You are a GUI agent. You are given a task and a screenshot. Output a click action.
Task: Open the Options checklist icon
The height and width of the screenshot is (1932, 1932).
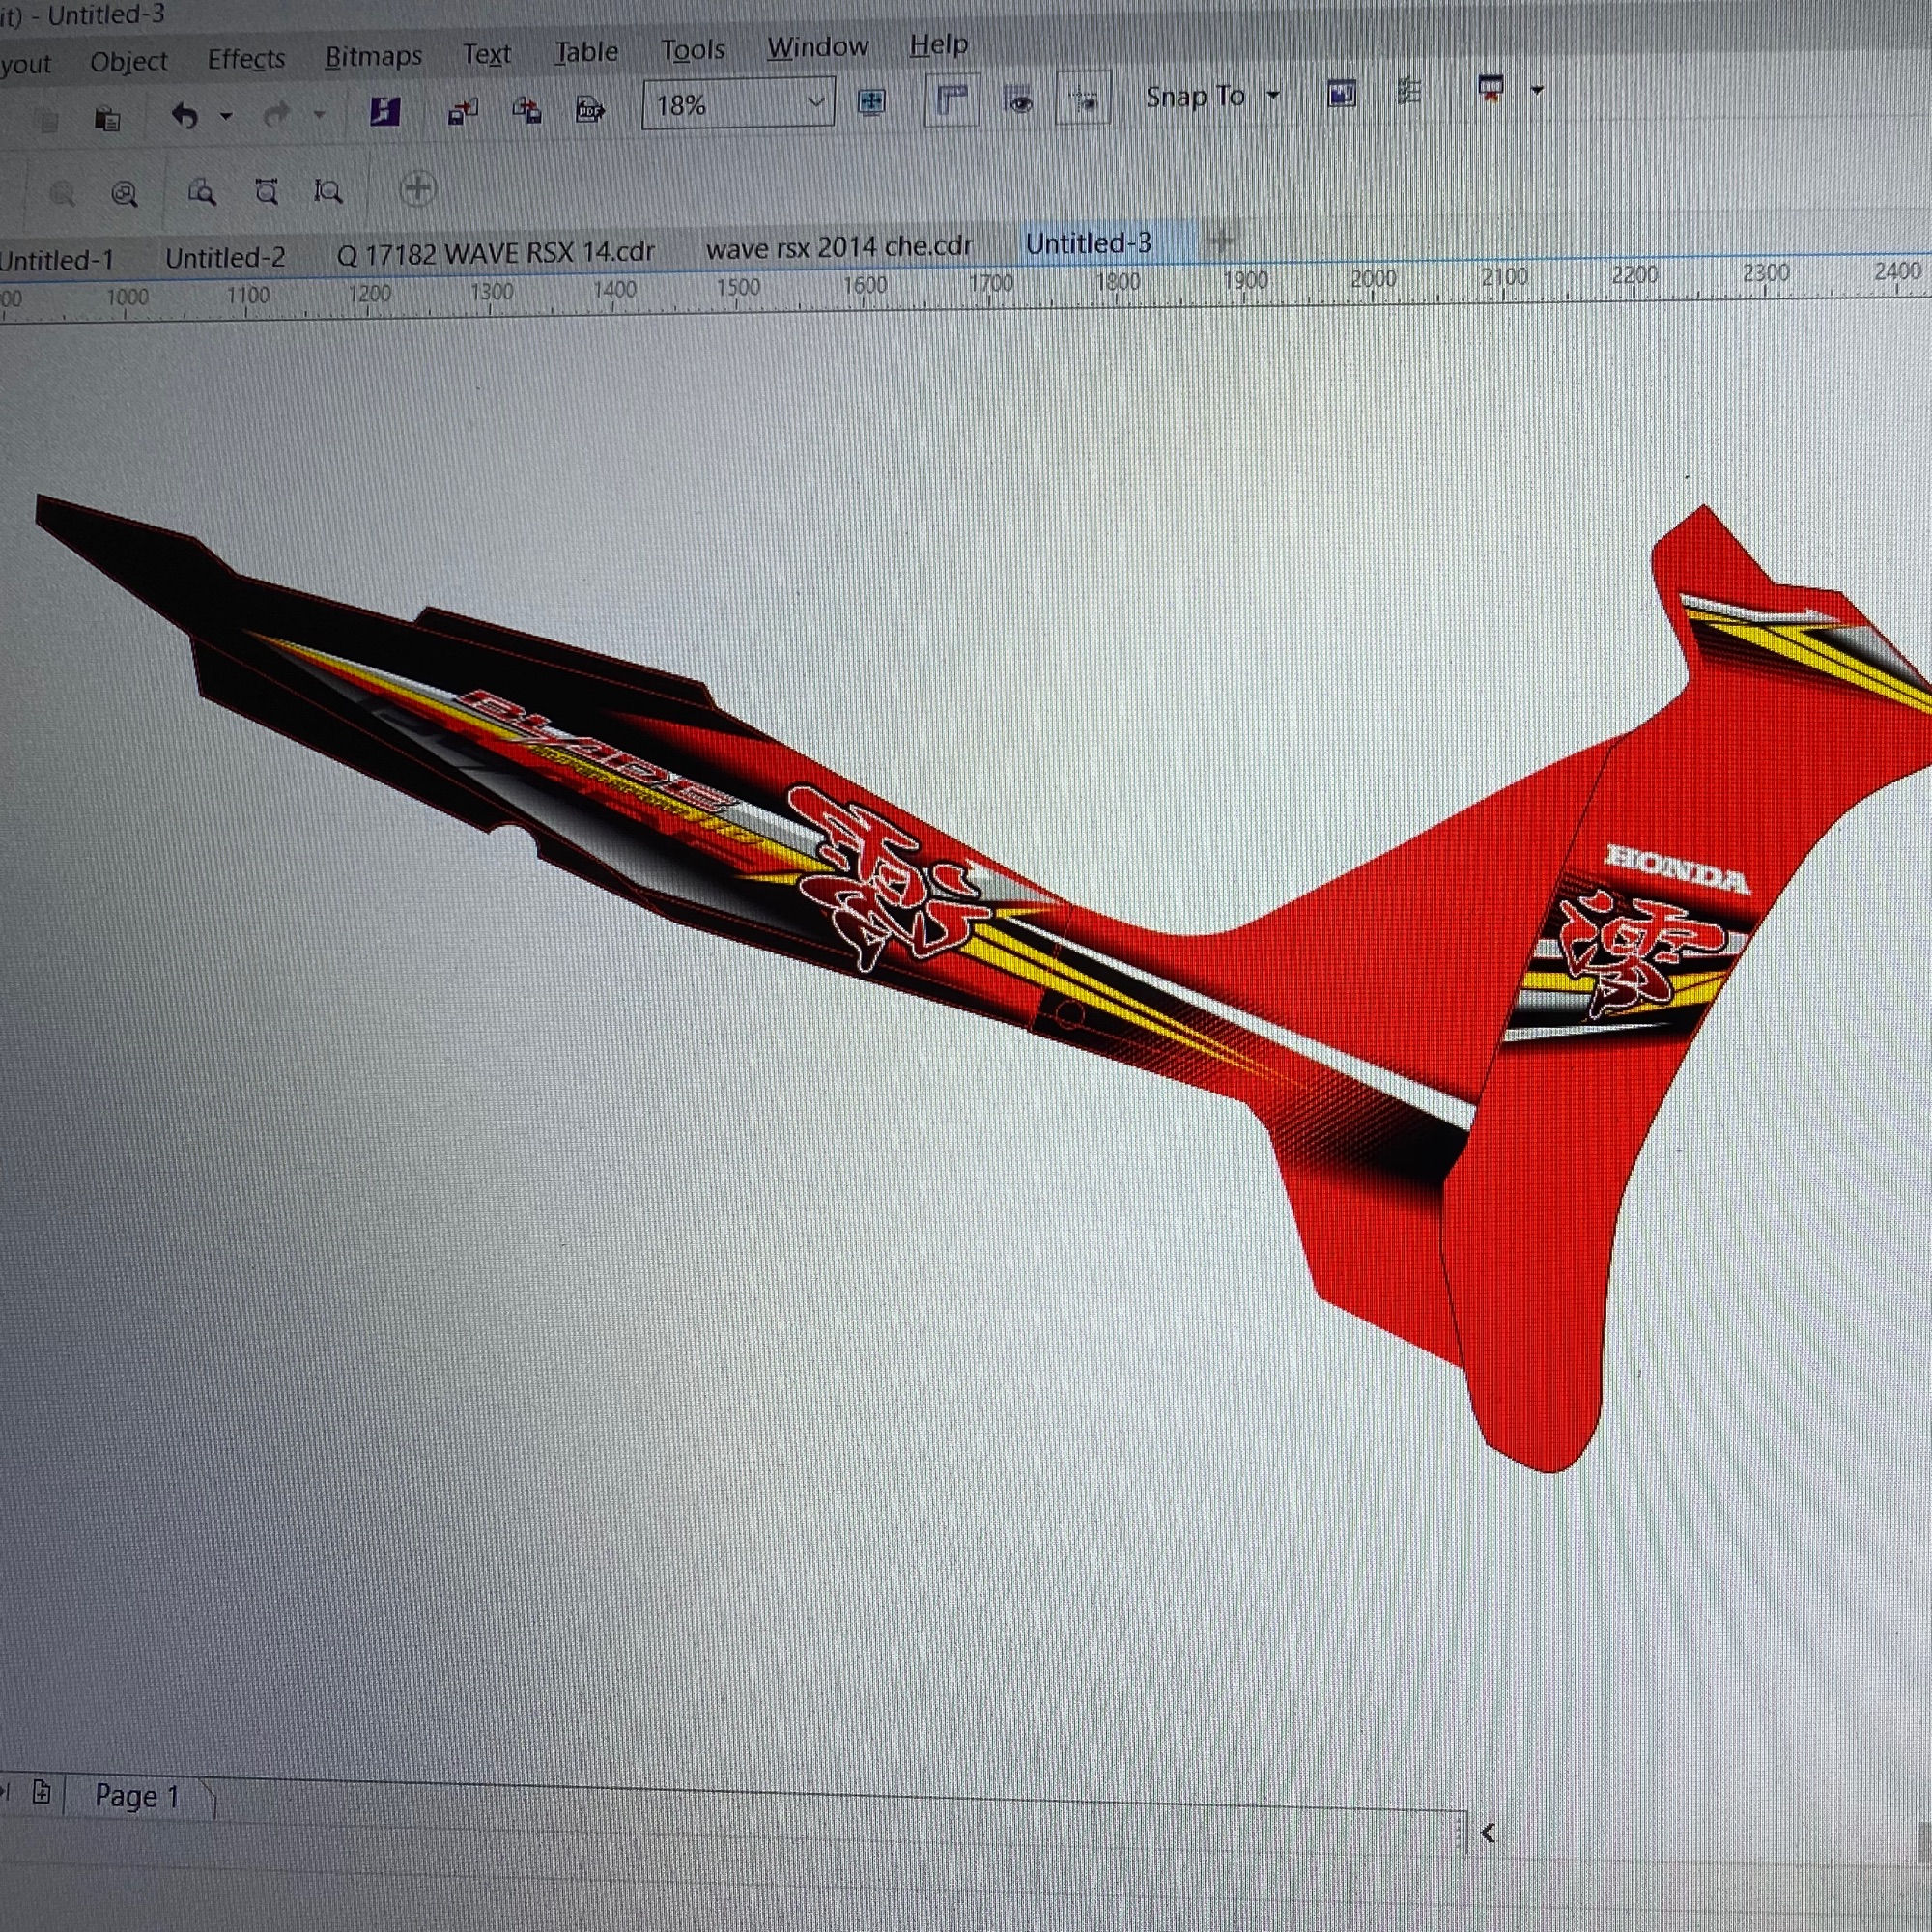[x=1409, y=92]
